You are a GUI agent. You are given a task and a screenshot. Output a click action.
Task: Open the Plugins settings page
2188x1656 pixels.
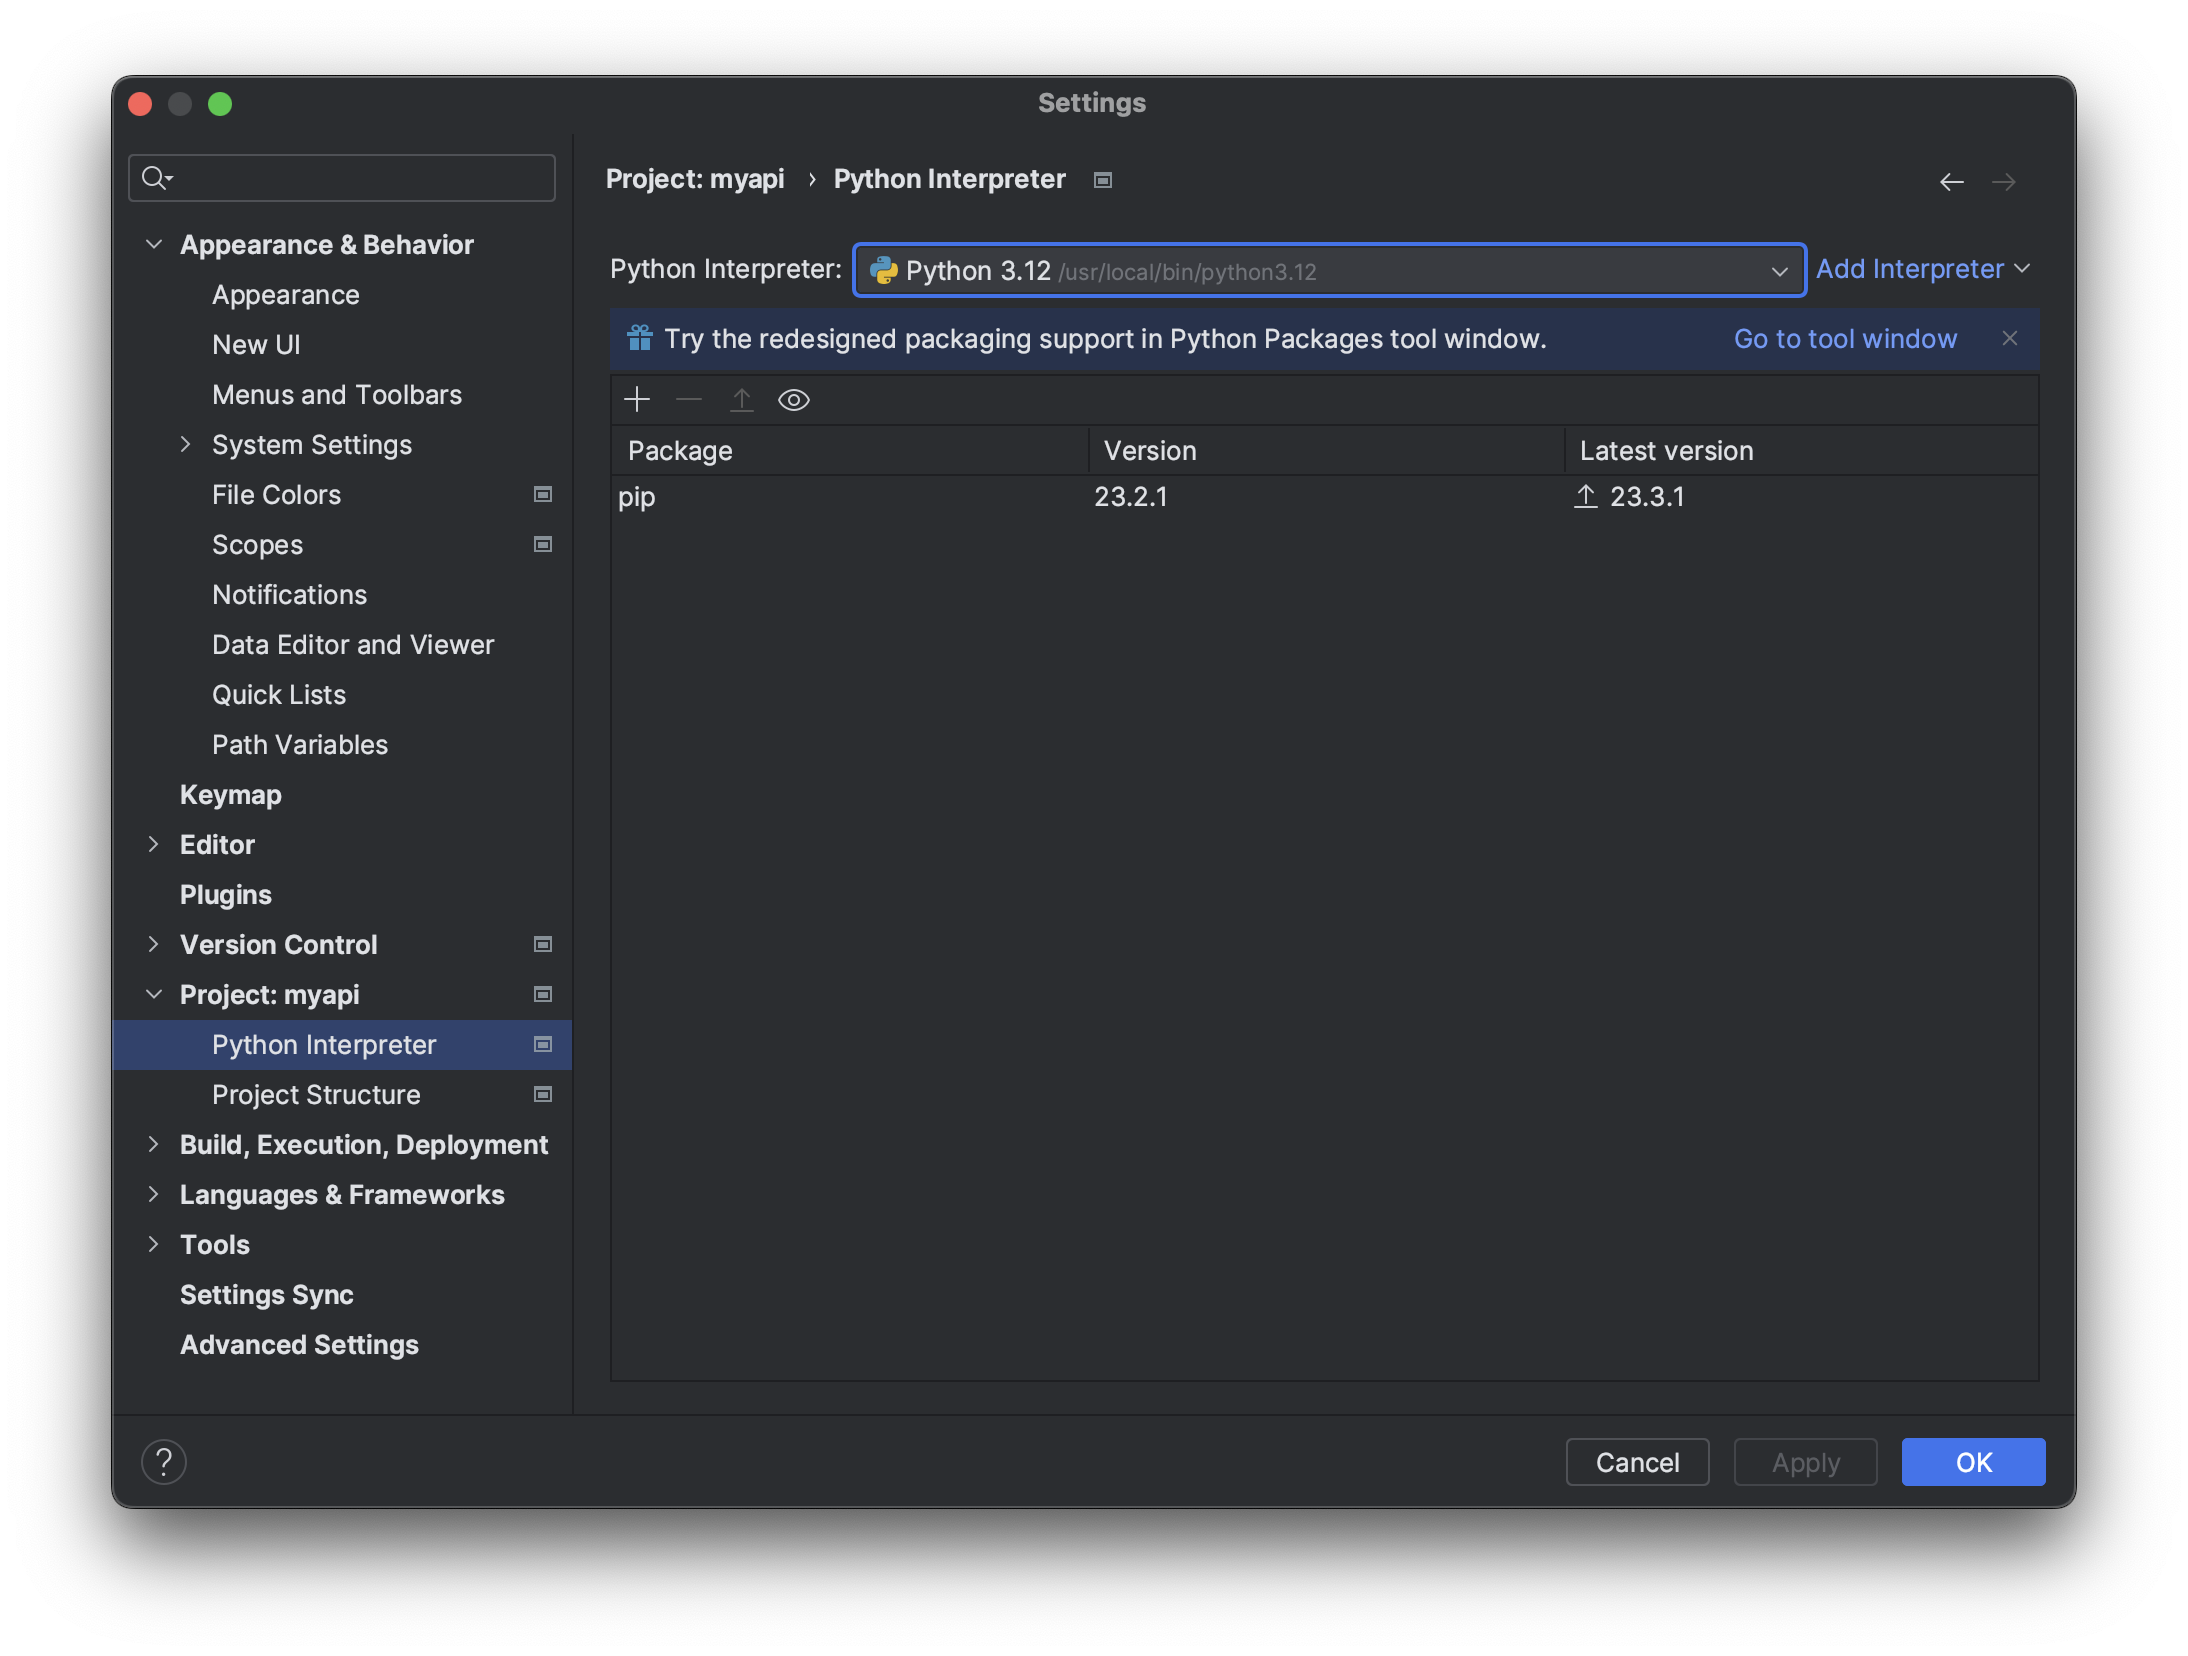226,894
